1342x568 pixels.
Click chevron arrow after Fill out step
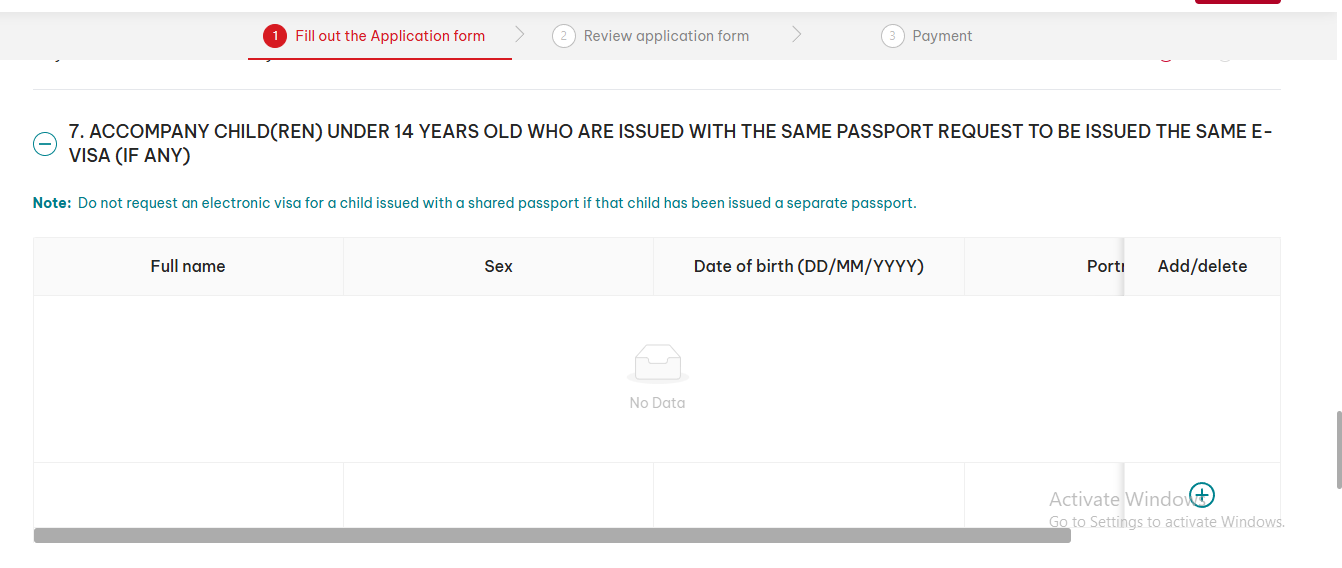pos(520,35)
